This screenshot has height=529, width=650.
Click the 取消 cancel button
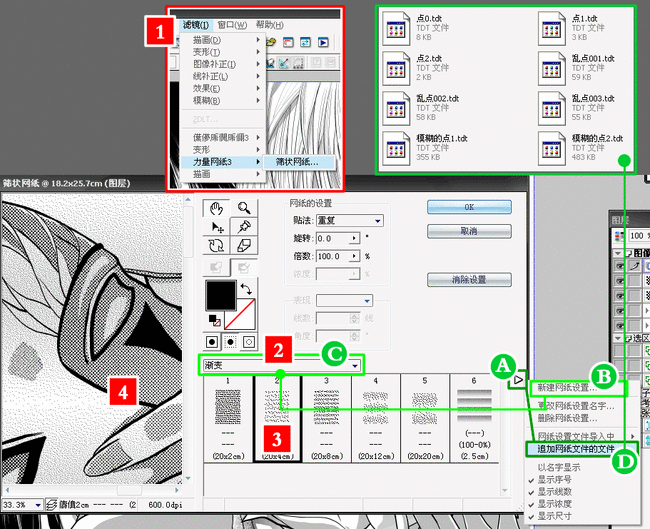[x=469, y=231]
